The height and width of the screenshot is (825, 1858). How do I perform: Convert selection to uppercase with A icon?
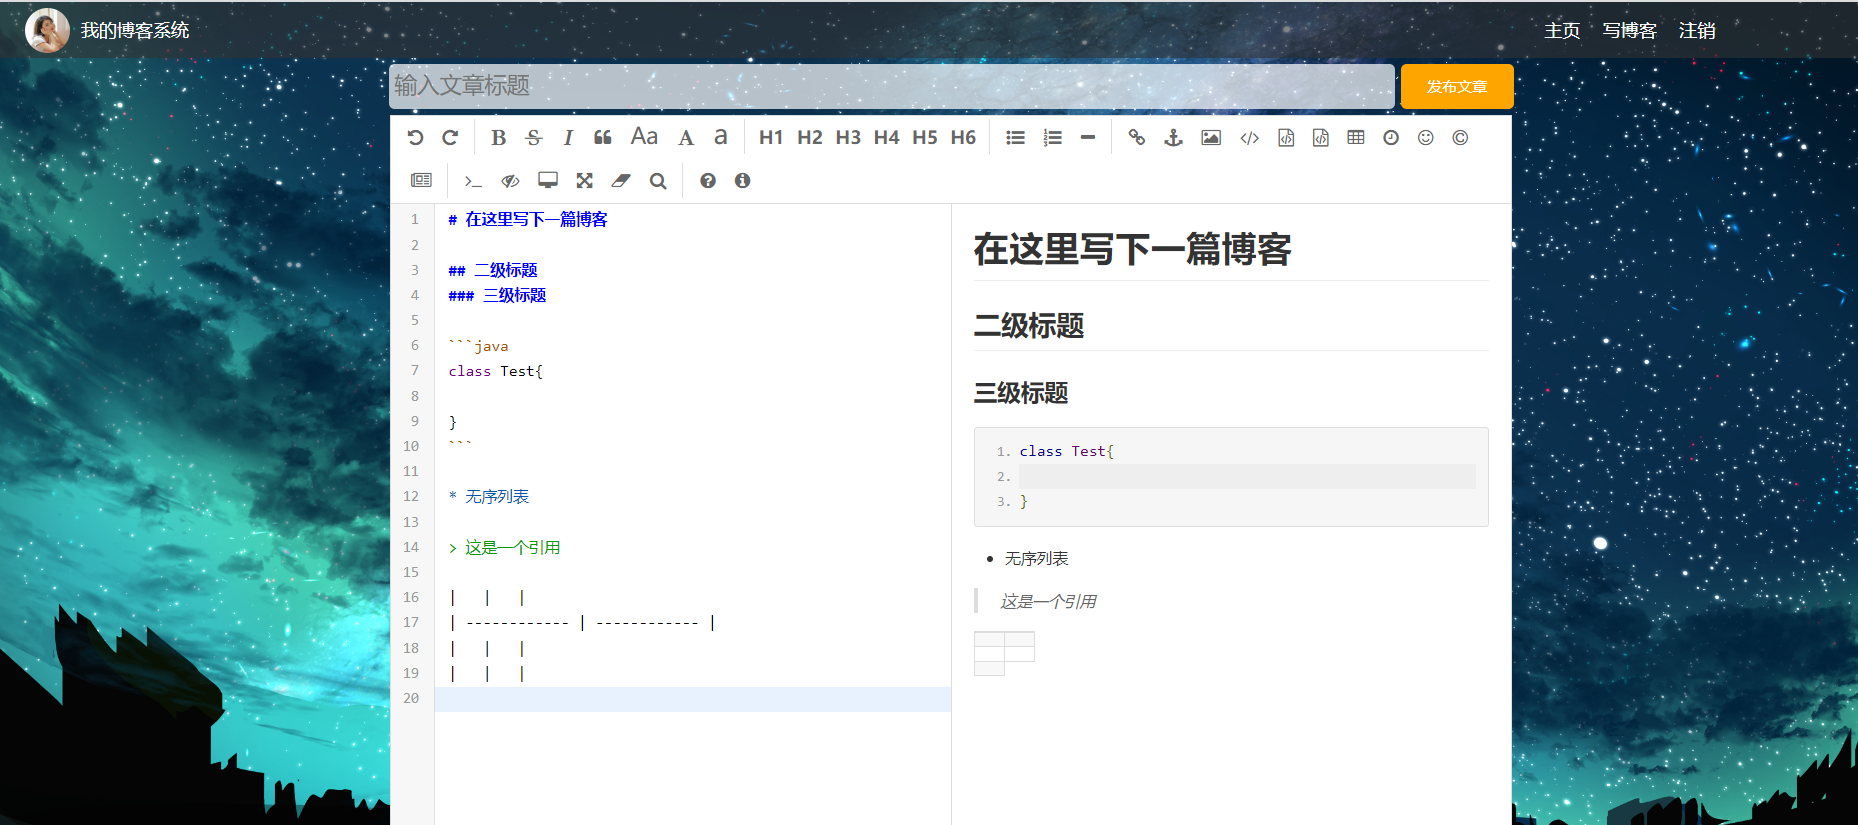686,138
